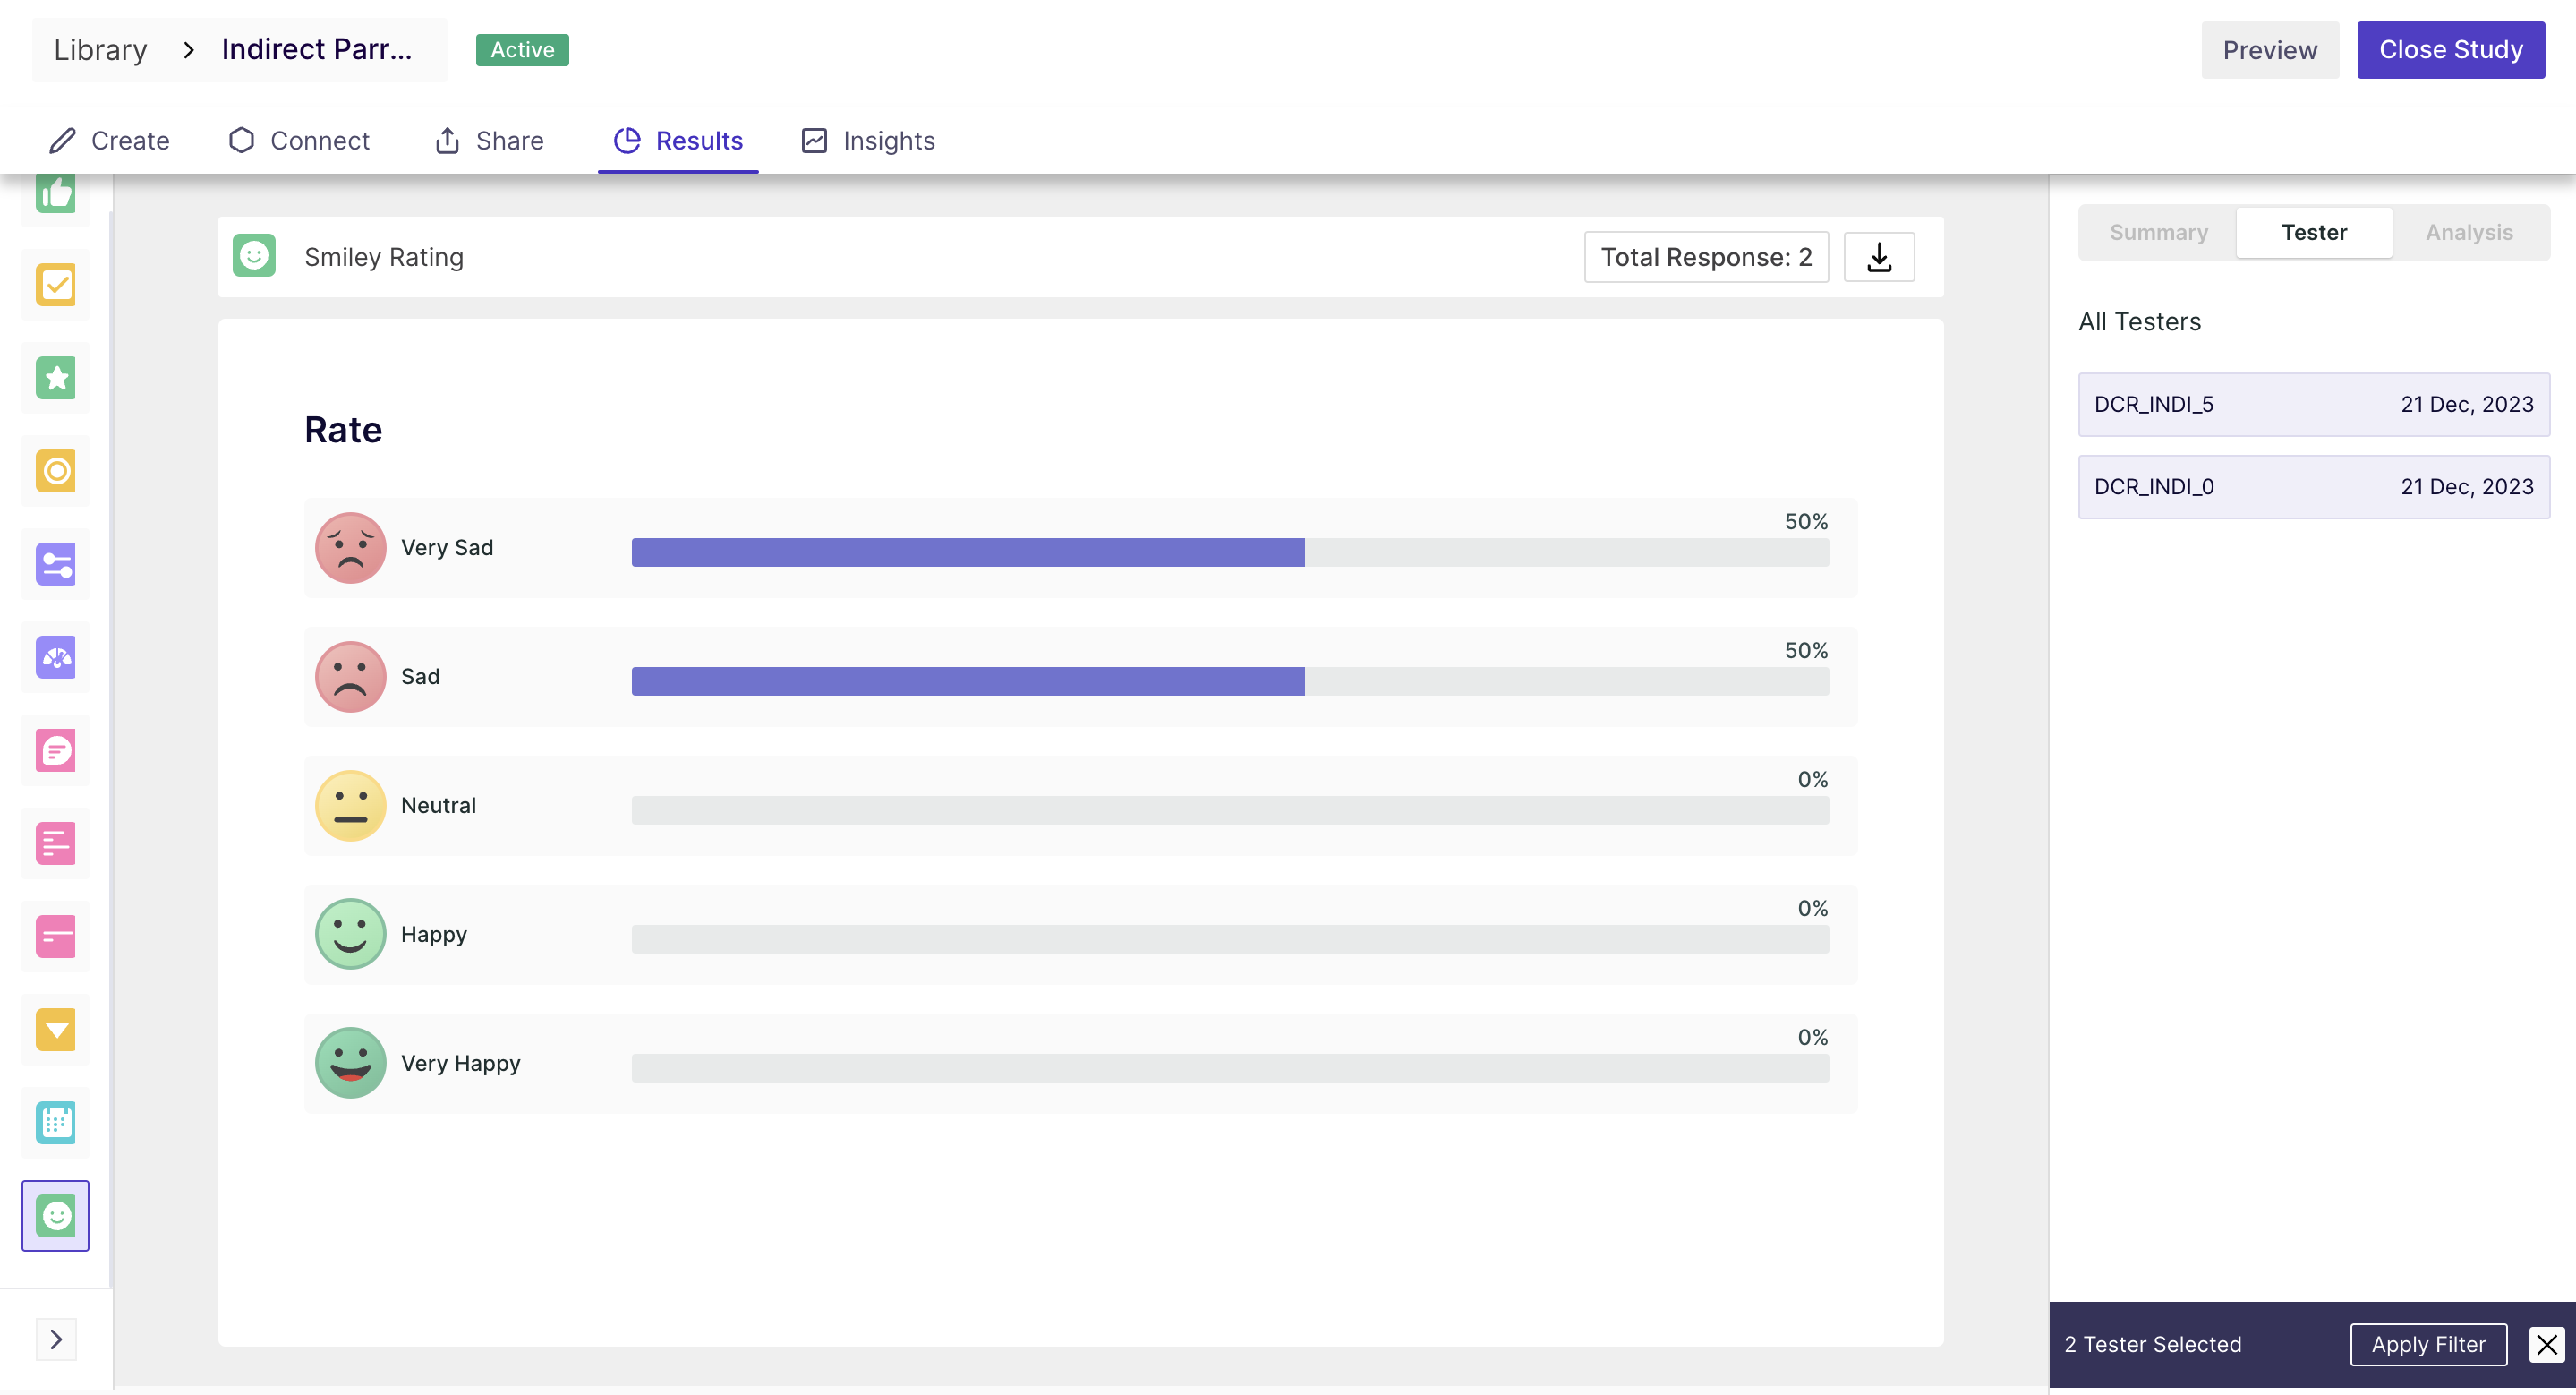This screenshot has height=1395, width=2576.
Task: Click the 0% value for Neutral
Action: click(x=1812, y=780)
